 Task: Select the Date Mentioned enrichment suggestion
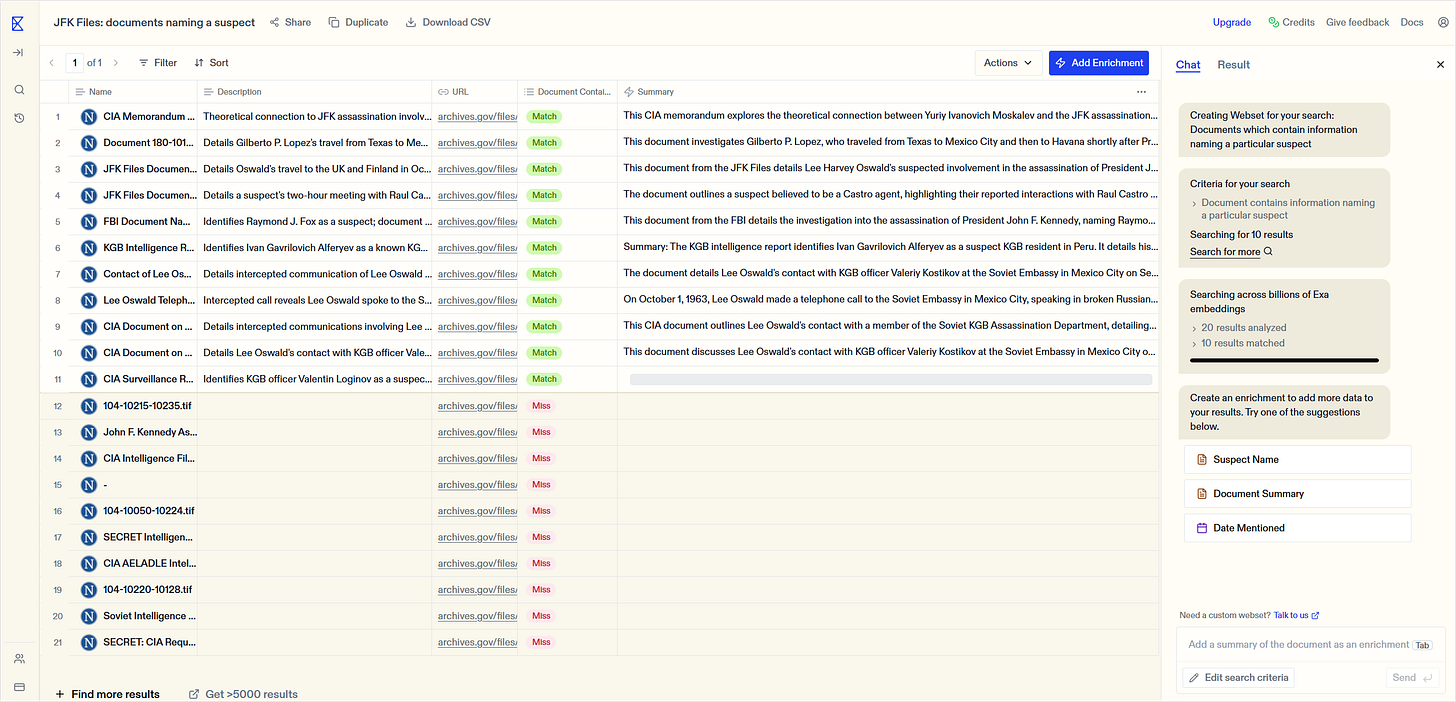click(x=1297, y=528)
